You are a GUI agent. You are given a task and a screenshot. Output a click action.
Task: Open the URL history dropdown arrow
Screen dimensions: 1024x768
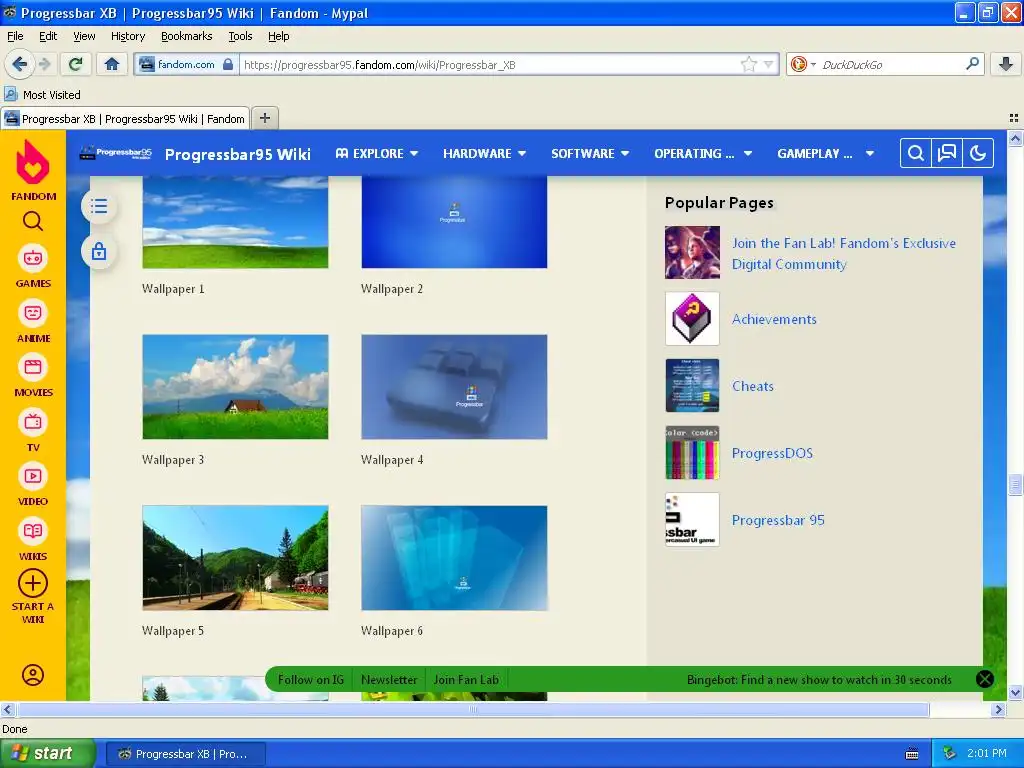coord(769,64)
